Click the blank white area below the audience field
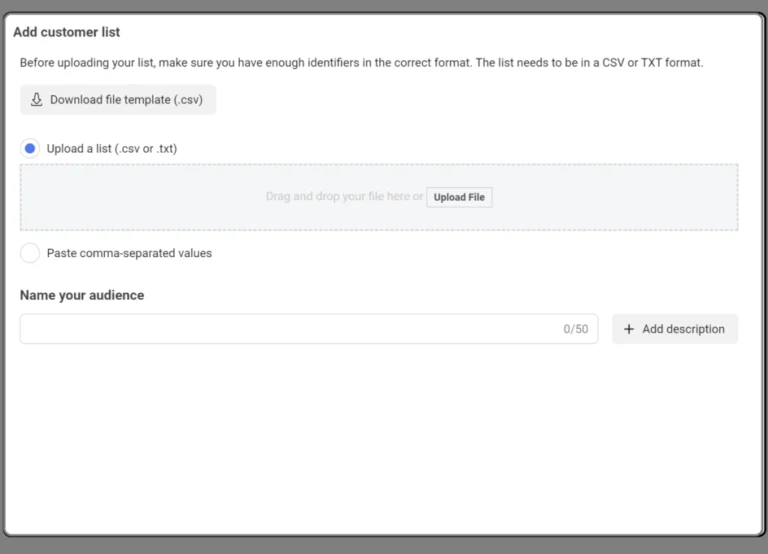Viewport: 768px width, 554px height. [x=380, y=440]
